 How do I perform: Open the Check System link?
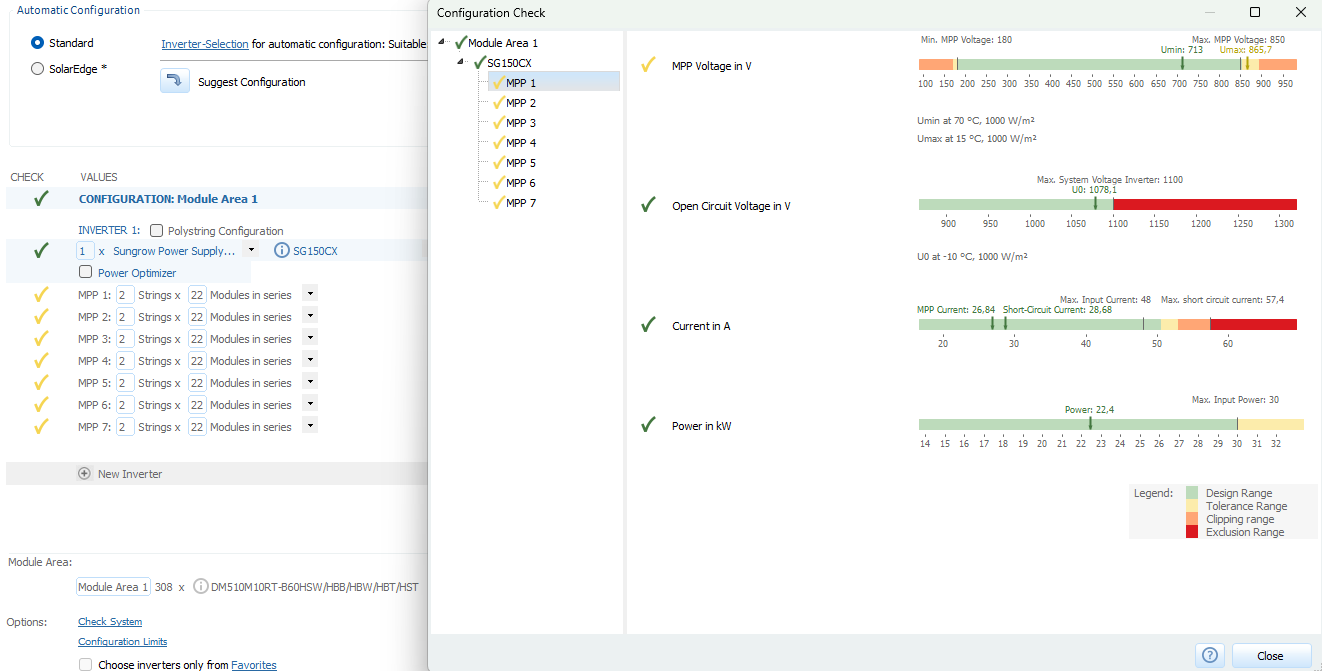click(x=110, y=622)
